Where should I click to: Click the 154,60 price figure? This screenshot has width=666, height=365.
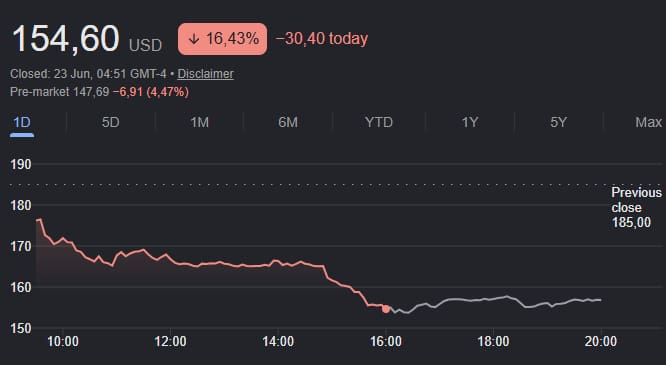(66, 39)
